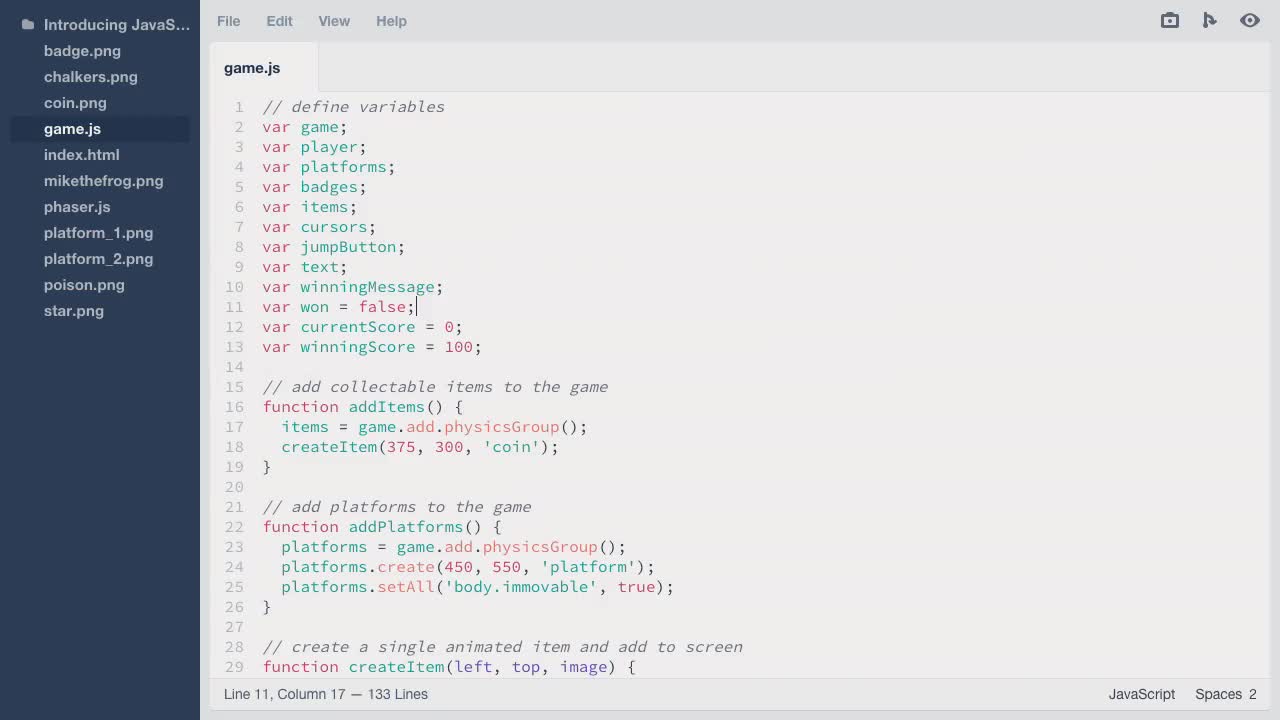Screen dimensions: 1280x720
Task: Click the JavaScript language selector
Action: [1141, 694]
